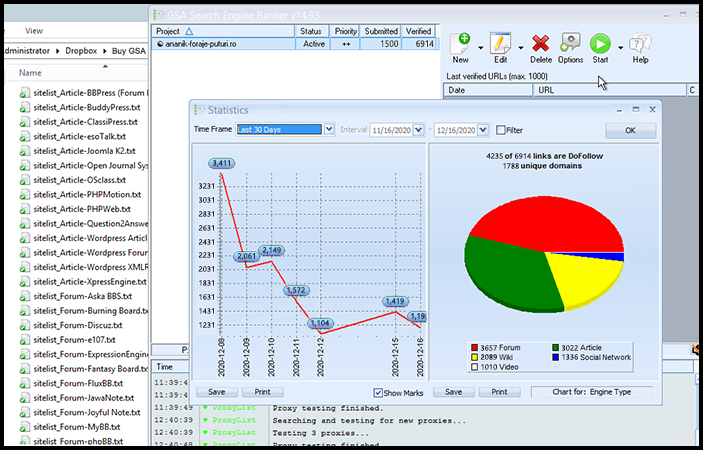Viewport: 703px width, 450px height.
Task: Select file sitelist_Article-ClassiPress.txt
Action: tap(85, 122)
